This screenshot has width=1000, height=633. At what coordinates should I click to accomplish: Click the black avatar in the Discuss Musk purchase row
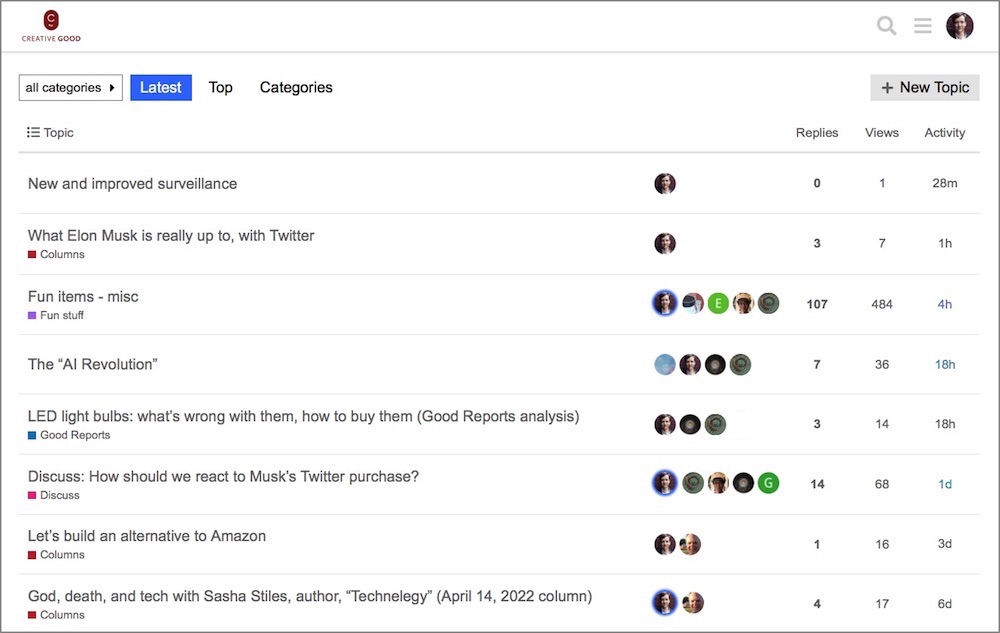743,483
